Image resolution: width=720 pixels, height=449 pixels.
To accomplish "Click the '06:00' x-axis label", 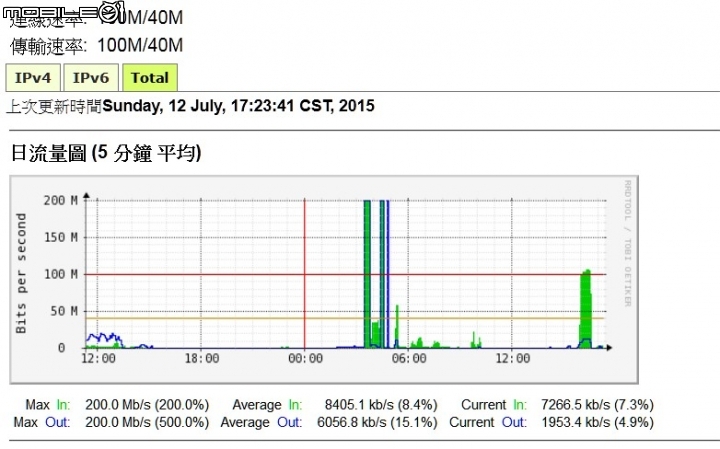I will 409,359.
